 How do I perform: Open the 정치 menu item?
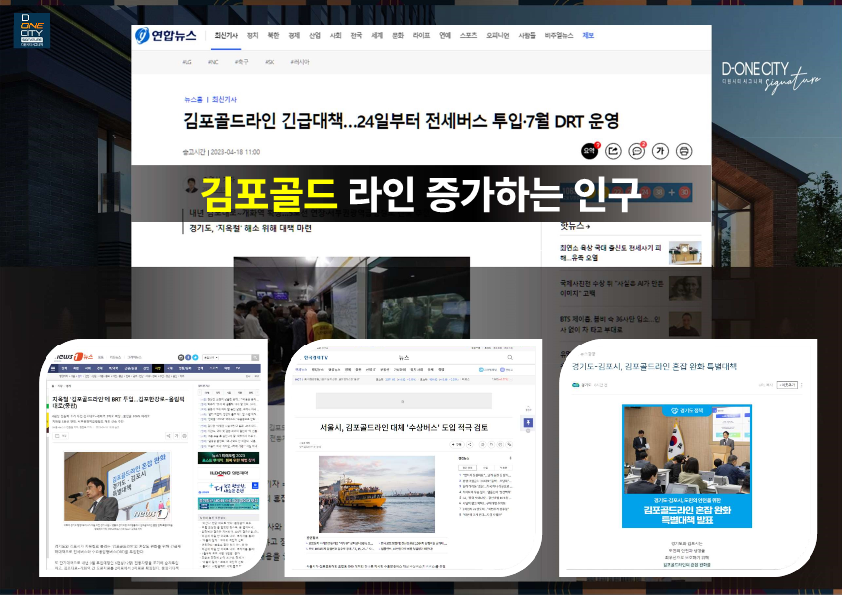click(252, 35)
